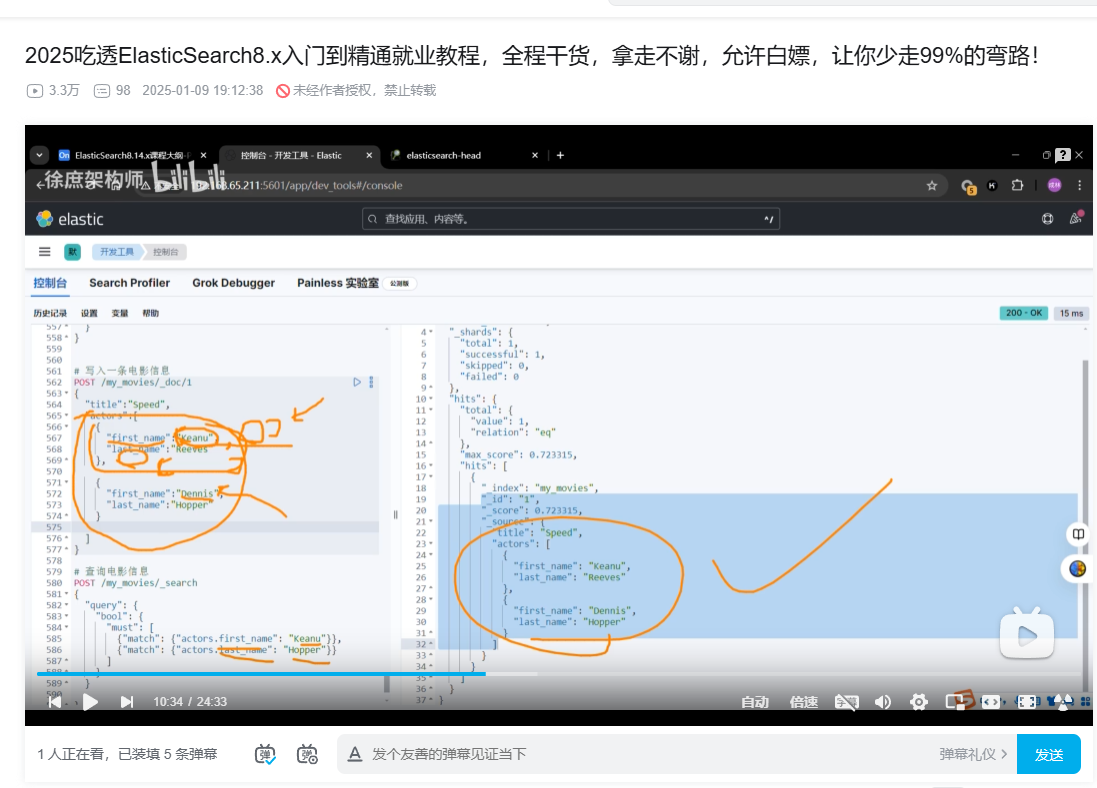The image size is (1097, 788).
Task: Run the POST /my_movies/_doc/1 request
Action: (357, 382)
